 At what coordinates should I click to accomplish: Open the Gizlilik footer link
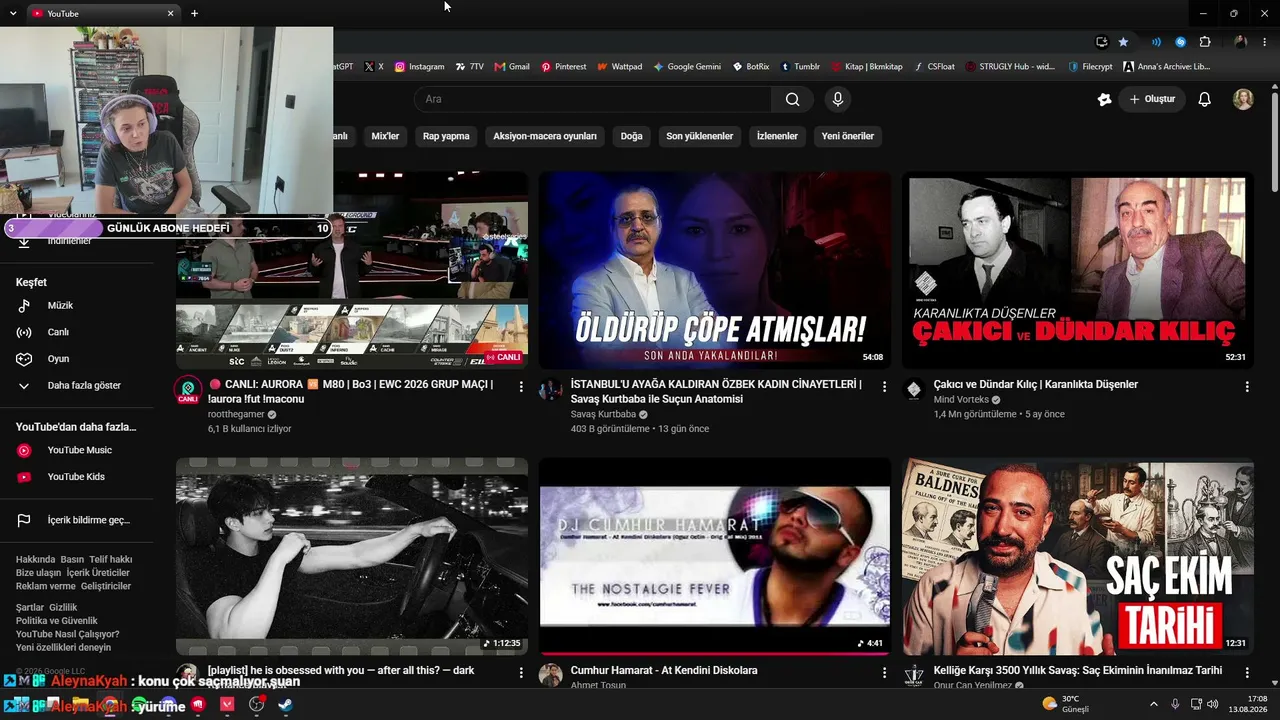tap(63, 608)
